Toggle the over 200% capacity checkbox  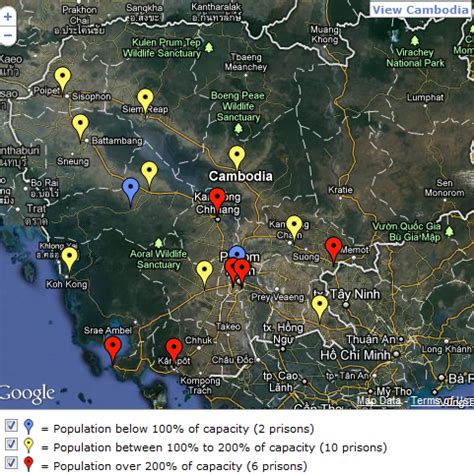coord(11,463)
